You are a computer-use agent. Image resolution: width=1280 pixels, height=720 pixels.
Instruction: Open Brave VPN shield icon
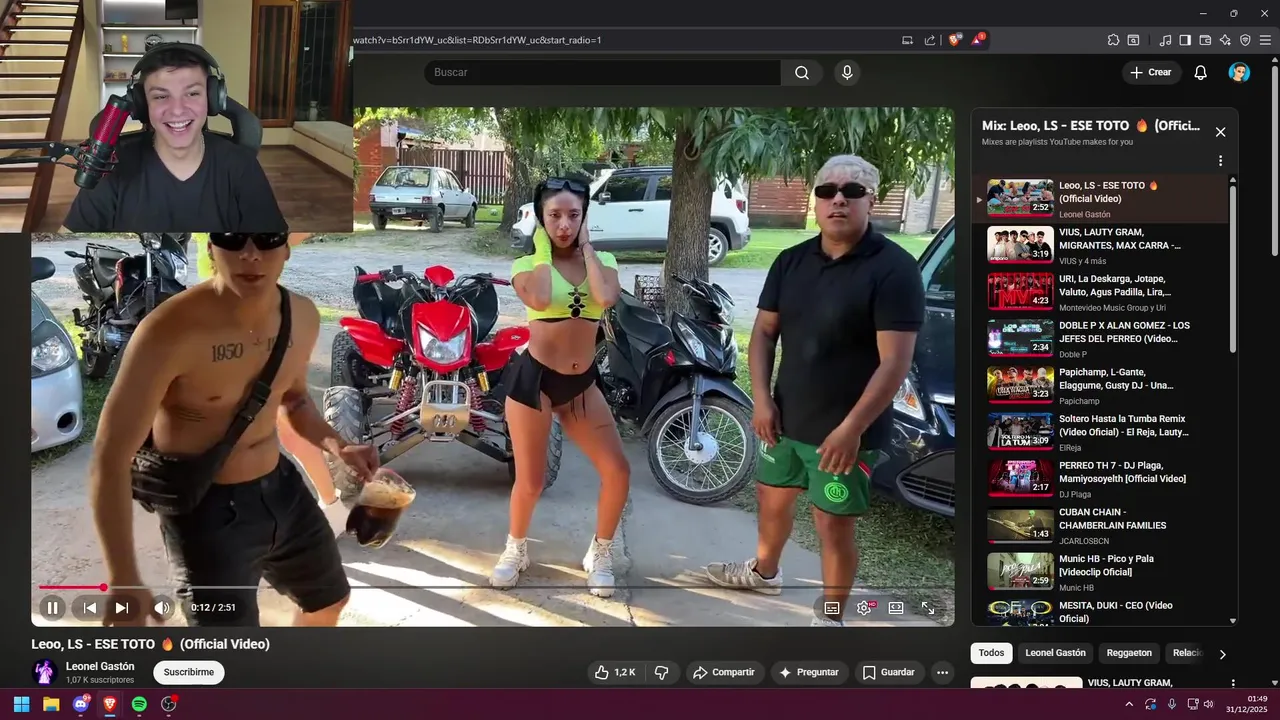[1245, 40]
